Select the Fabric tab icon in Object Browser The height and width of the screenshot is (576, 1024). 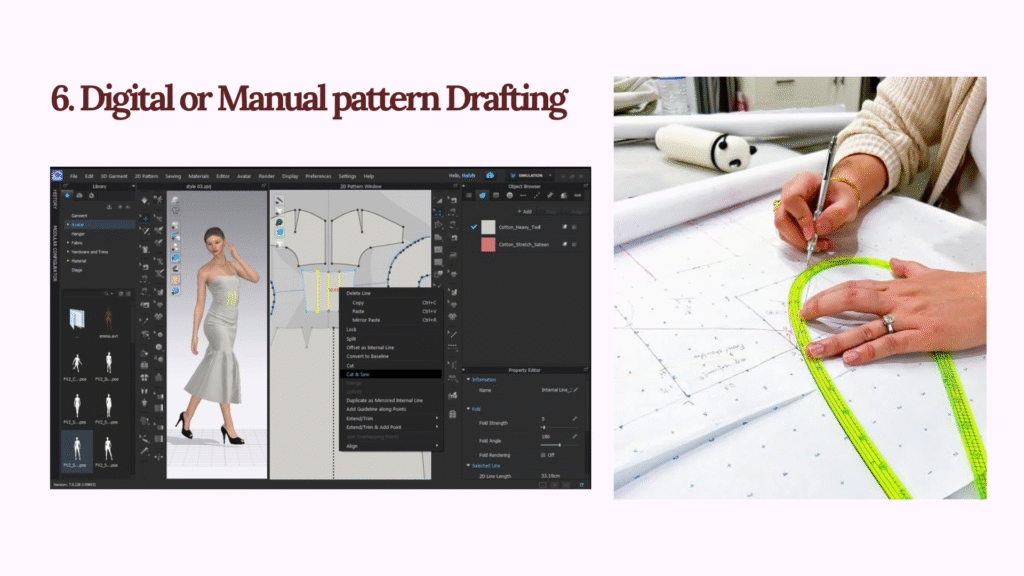tap(482, 195)
